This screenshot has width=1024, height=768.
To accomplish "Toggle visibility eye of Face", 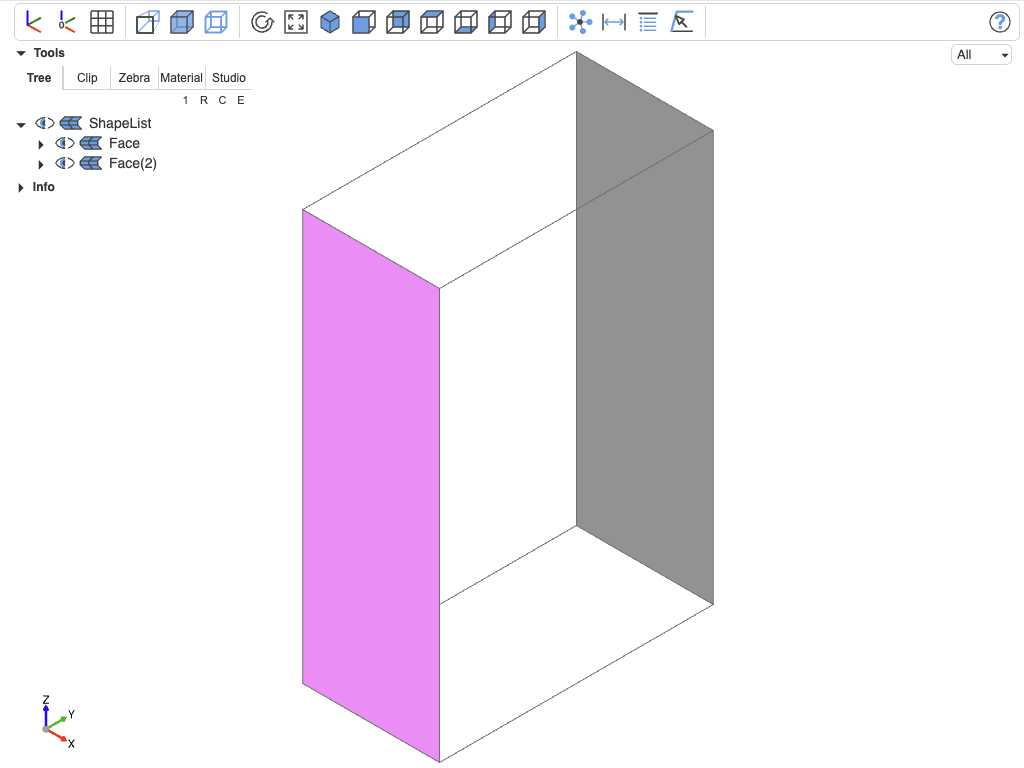I will coord(65,143).
